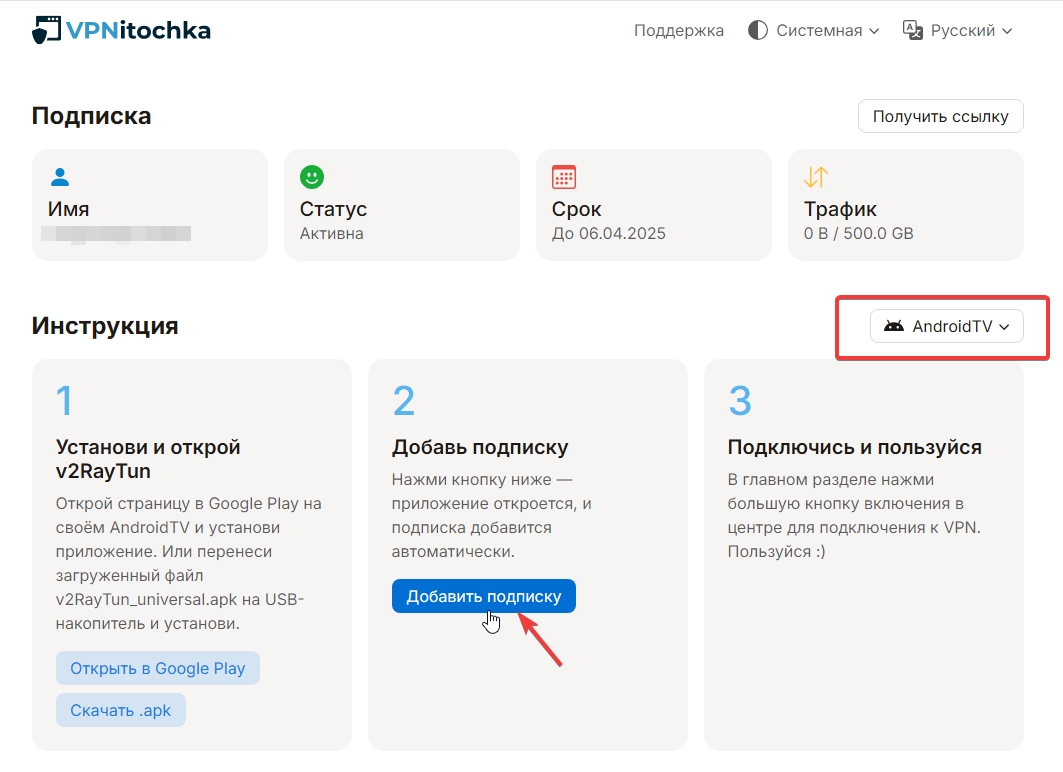The image size is (1063, 772).
Task: Click Открыть в Google Play button
Action: pyautogui.click(x=158, y=669)
